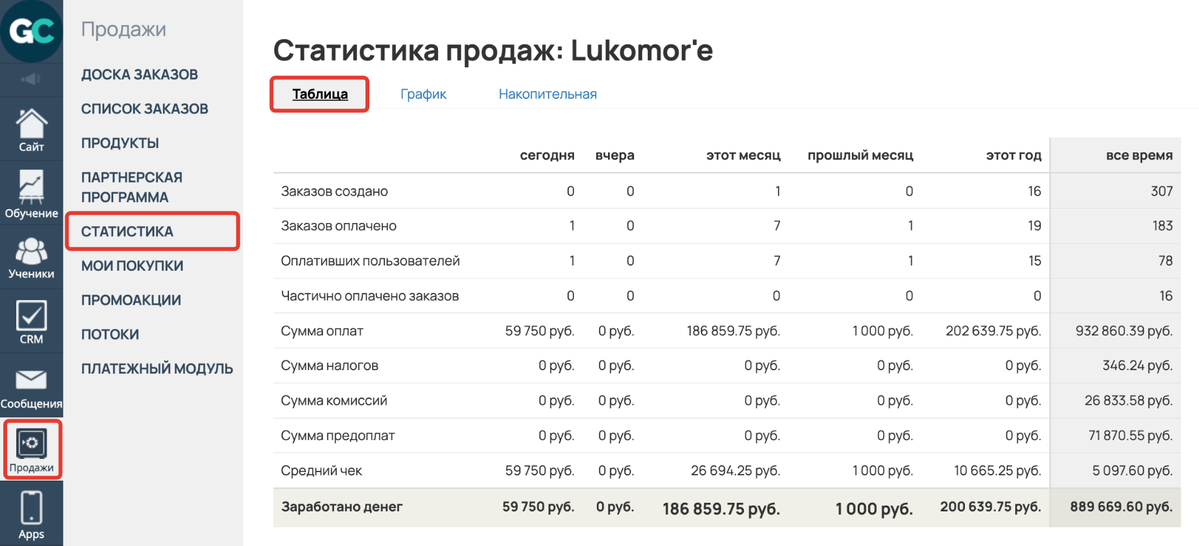Image resolution: width=1199 pixels, height=546 pixels.
Task: Click the 307 orders all-time value
Action: coord(1162,191)
